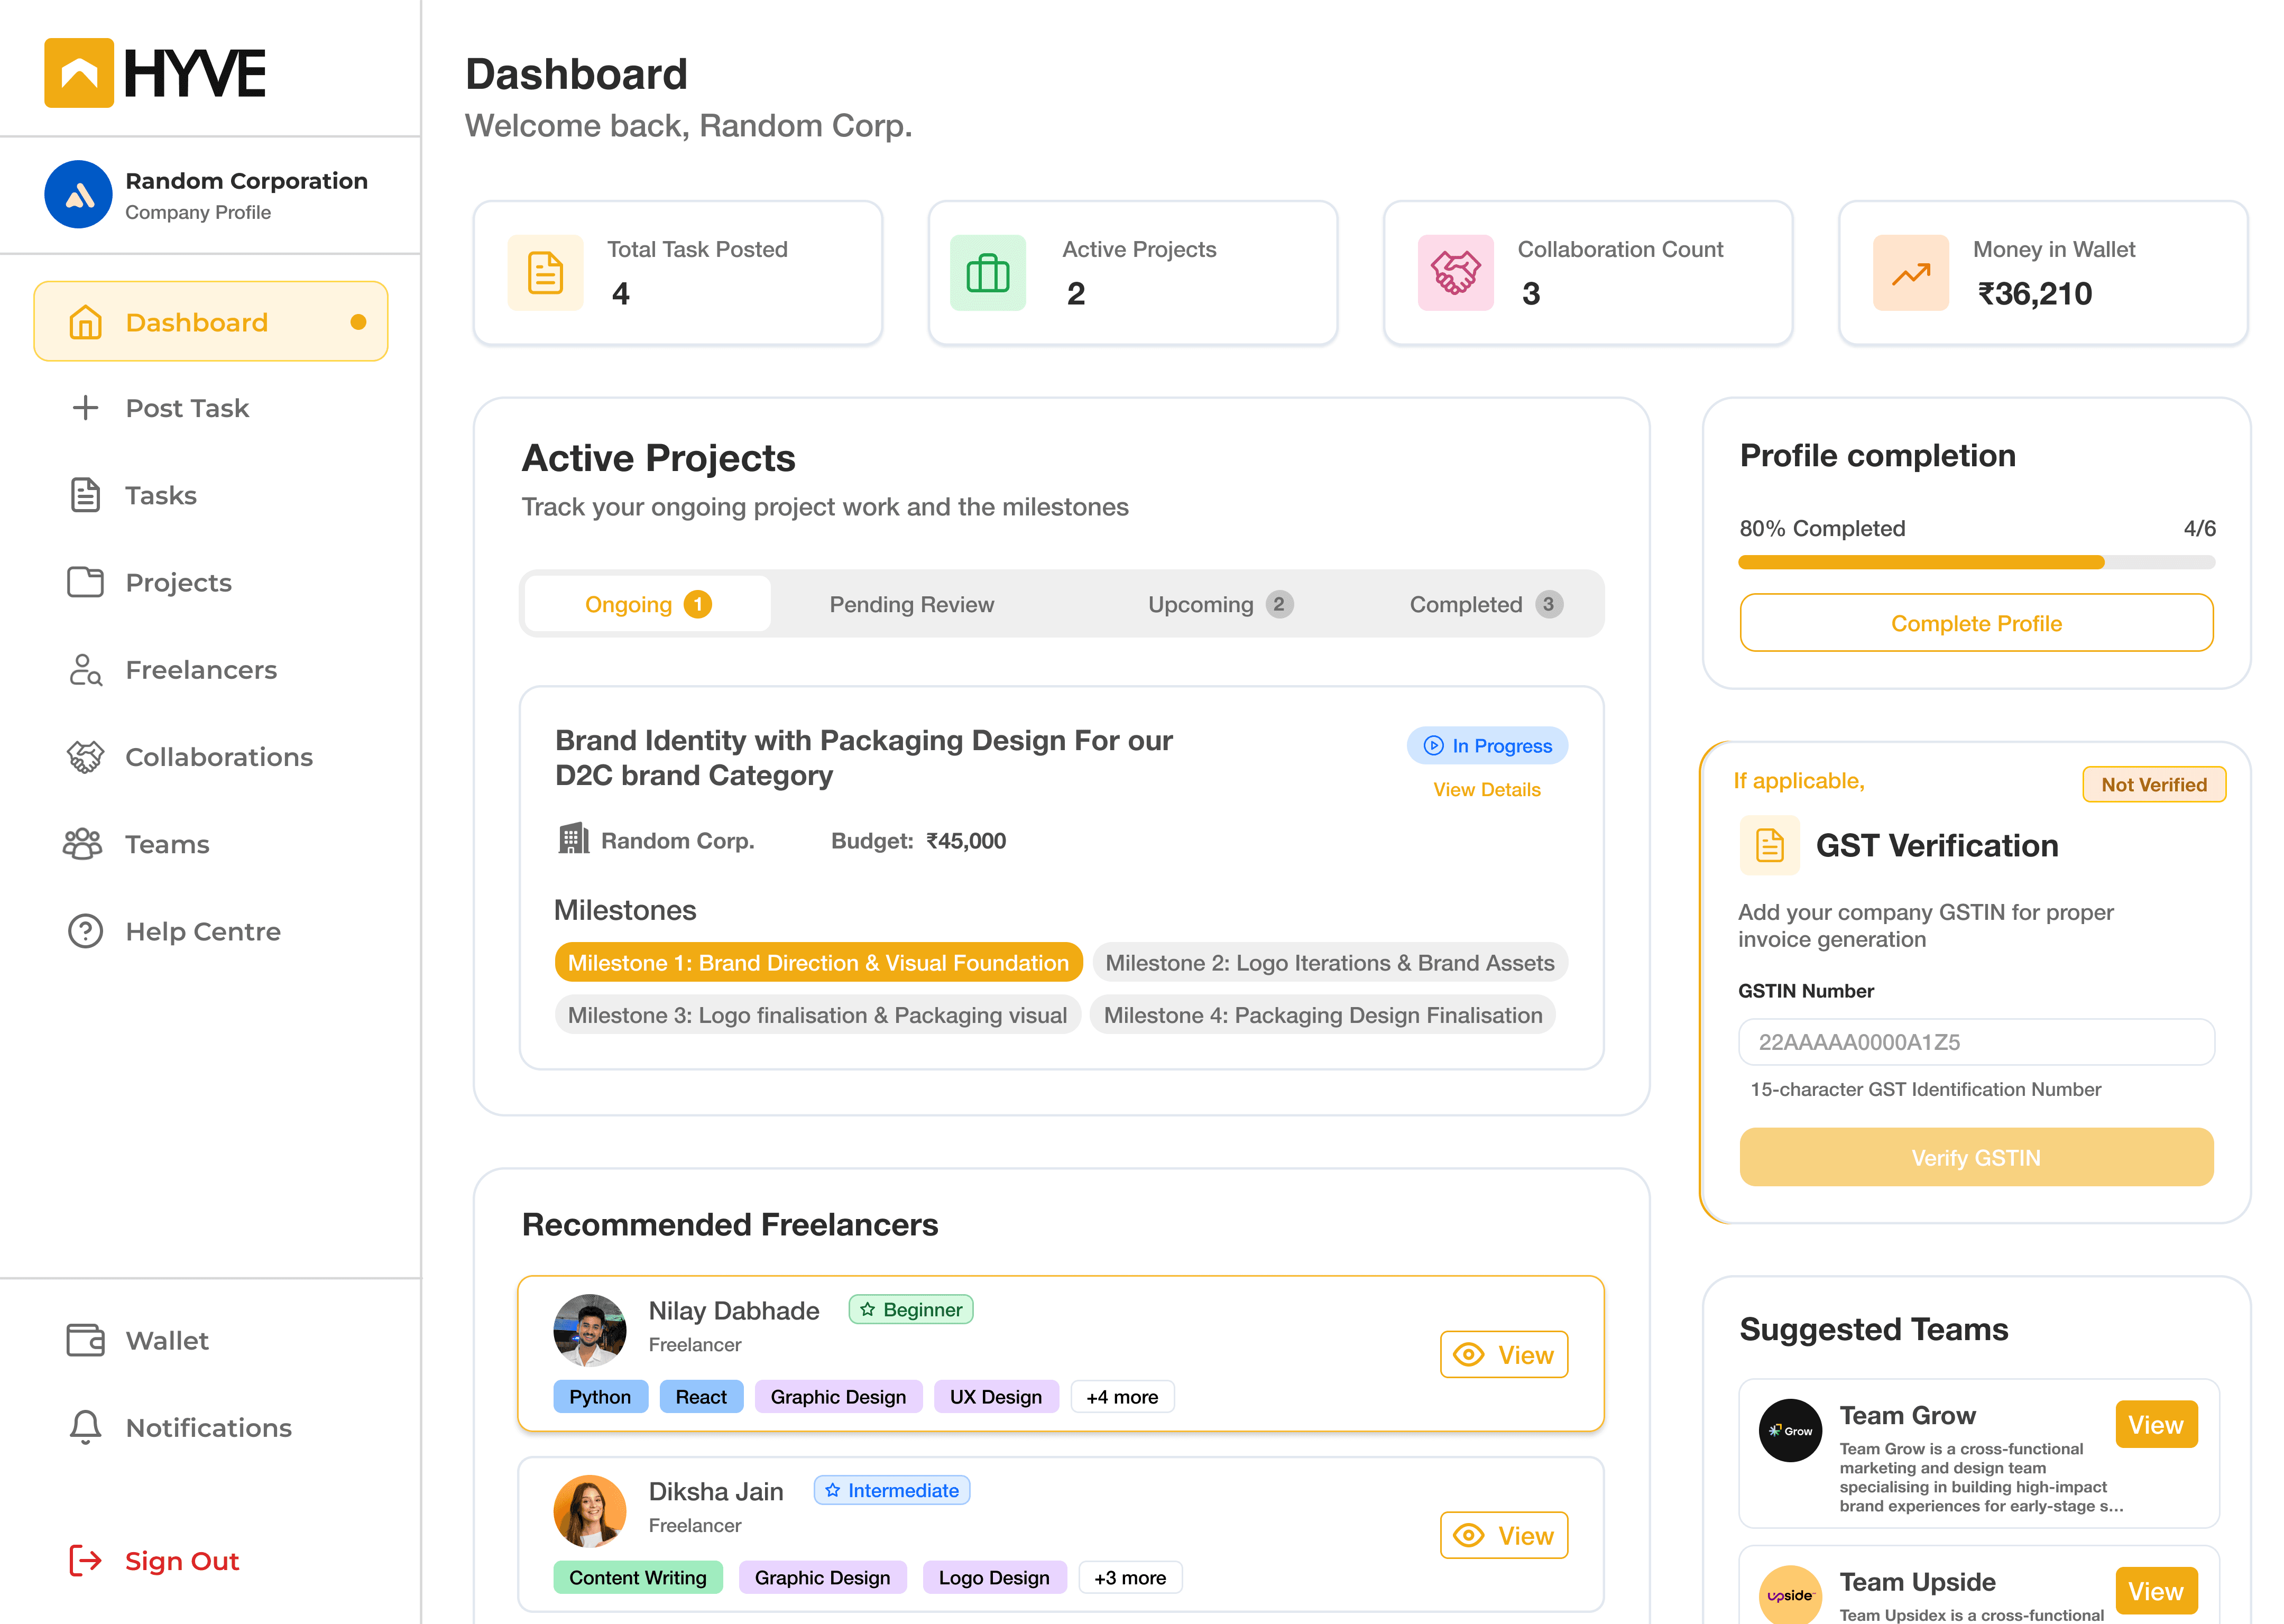This screenshot has height=1624, width=2284.
Task: Open Post Task via plus icon
Action: (85, 408)
